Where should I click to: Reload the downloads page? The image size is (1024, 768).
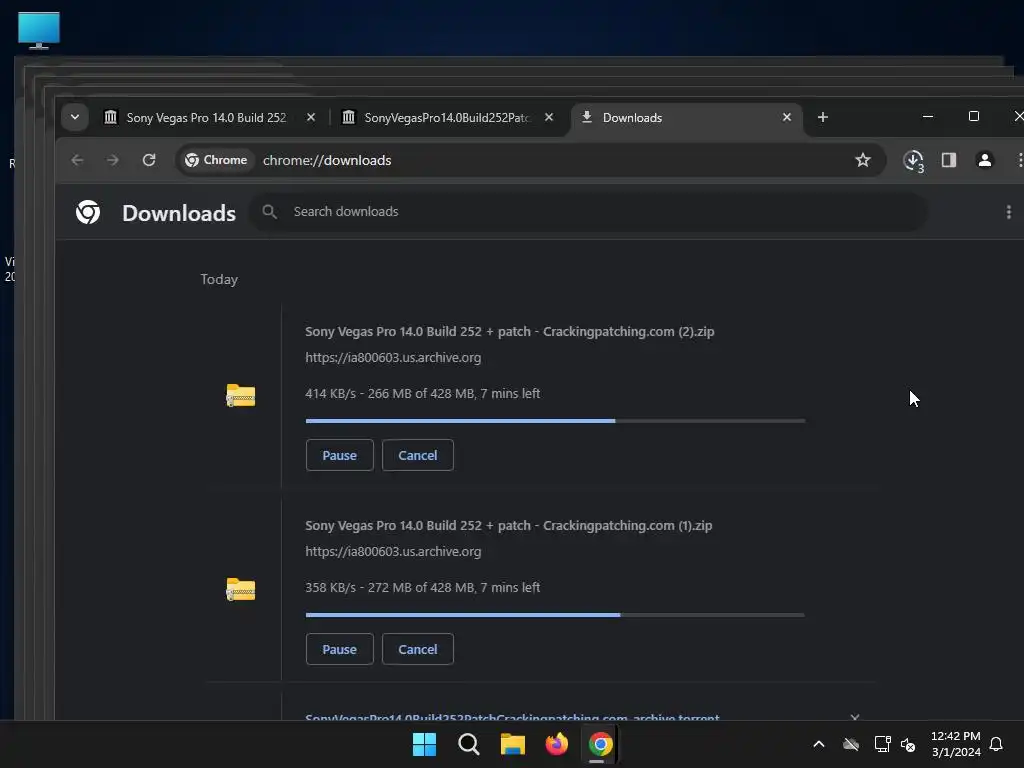149,160
